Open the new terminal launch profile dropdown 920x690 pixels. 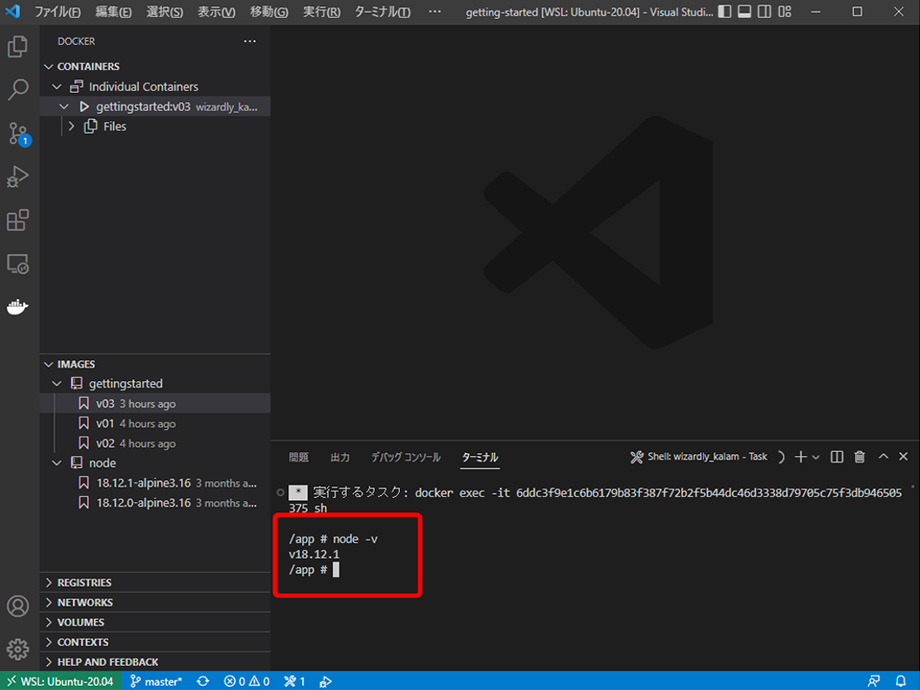click(816, 457)
